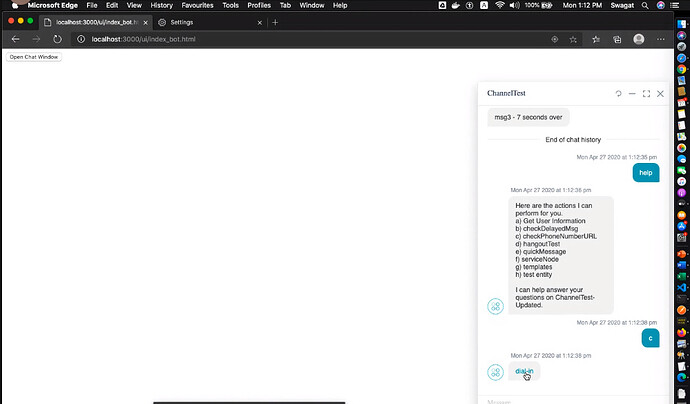Open a new browser tab
This screenshot has width=690, height=404.
pos(275,22)
